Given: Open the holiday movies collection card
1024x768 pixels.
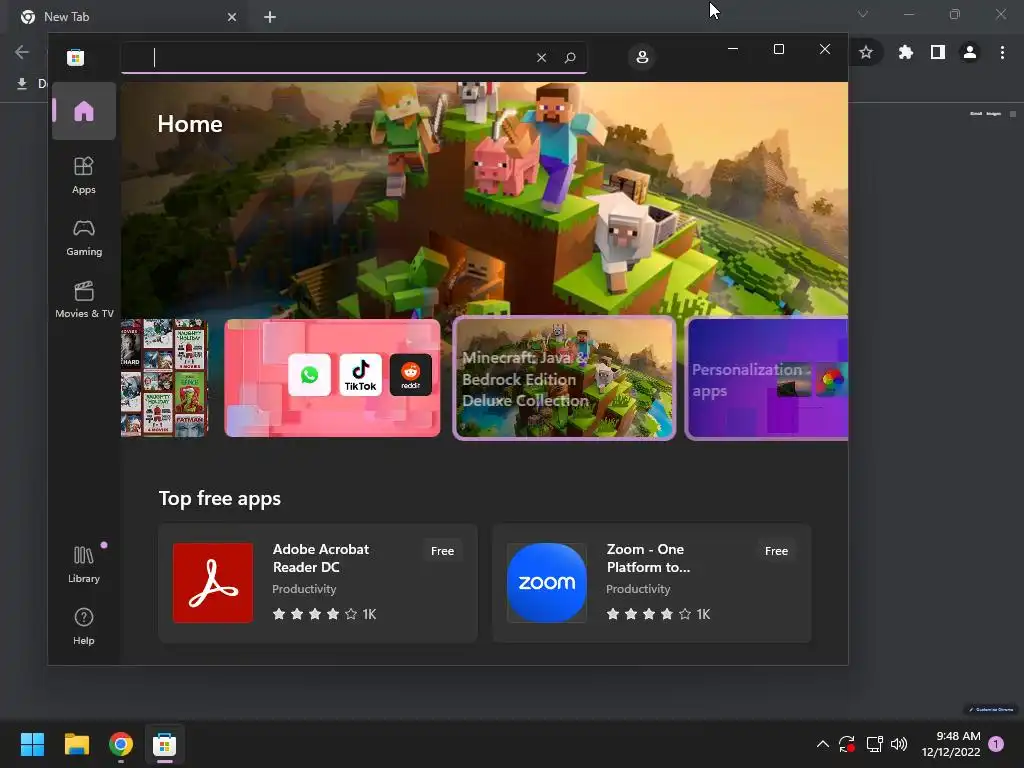Looking at the screenshot, I should [x=164, y=377].
